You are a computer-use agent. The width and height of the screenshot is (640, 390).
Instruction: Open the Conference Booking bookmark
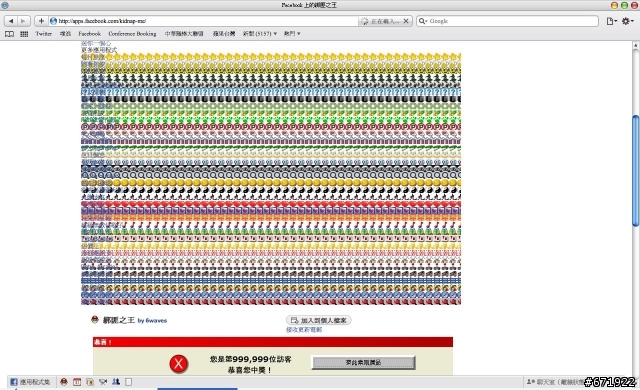pos(132,33)
